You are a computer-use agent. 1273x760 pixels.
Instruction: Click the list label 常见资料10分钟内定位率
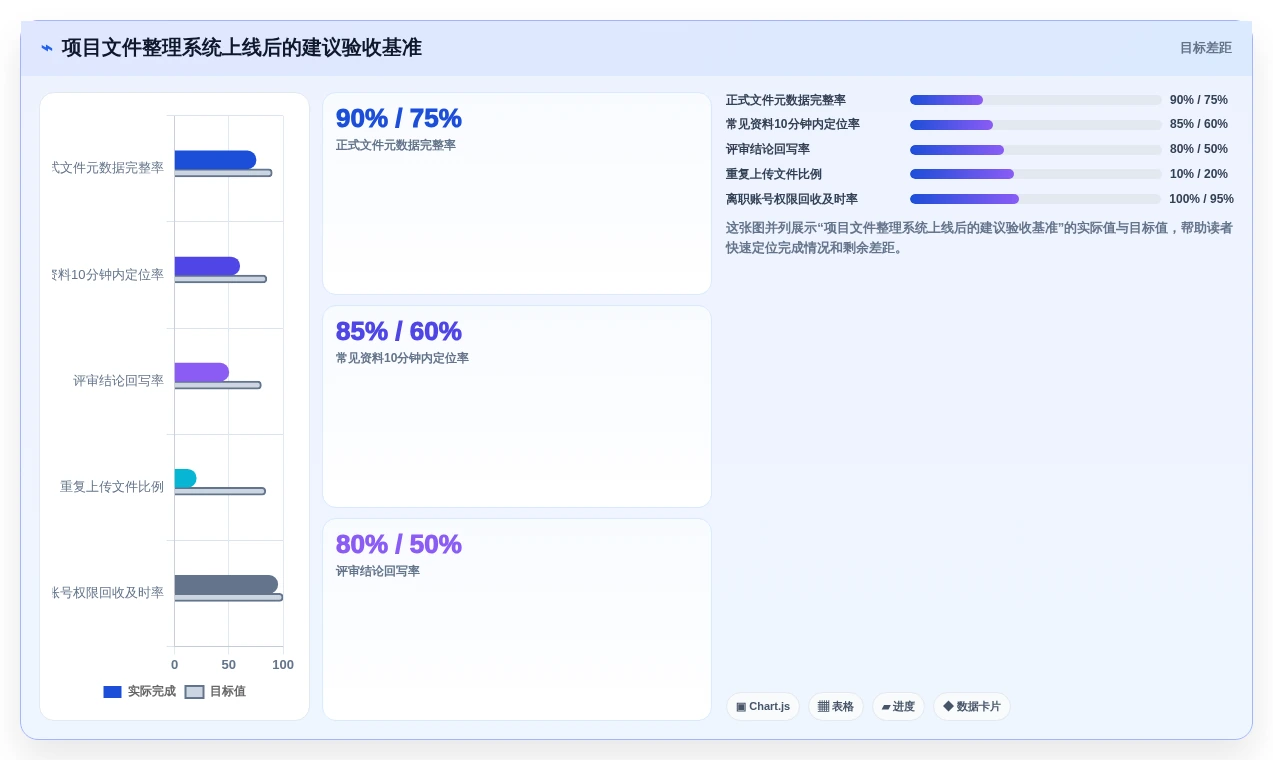793,124
